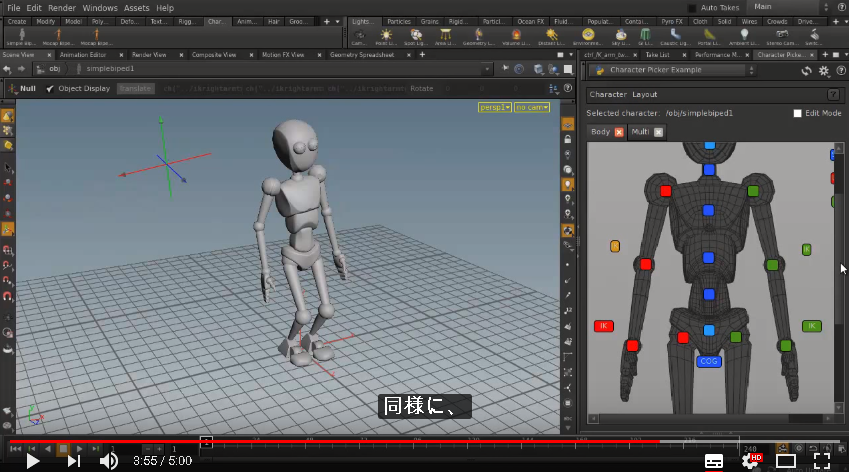This screenshot has height=472, width=849.
Task: Add a Stereo Camera from the shelf
Action: (782, 37)
